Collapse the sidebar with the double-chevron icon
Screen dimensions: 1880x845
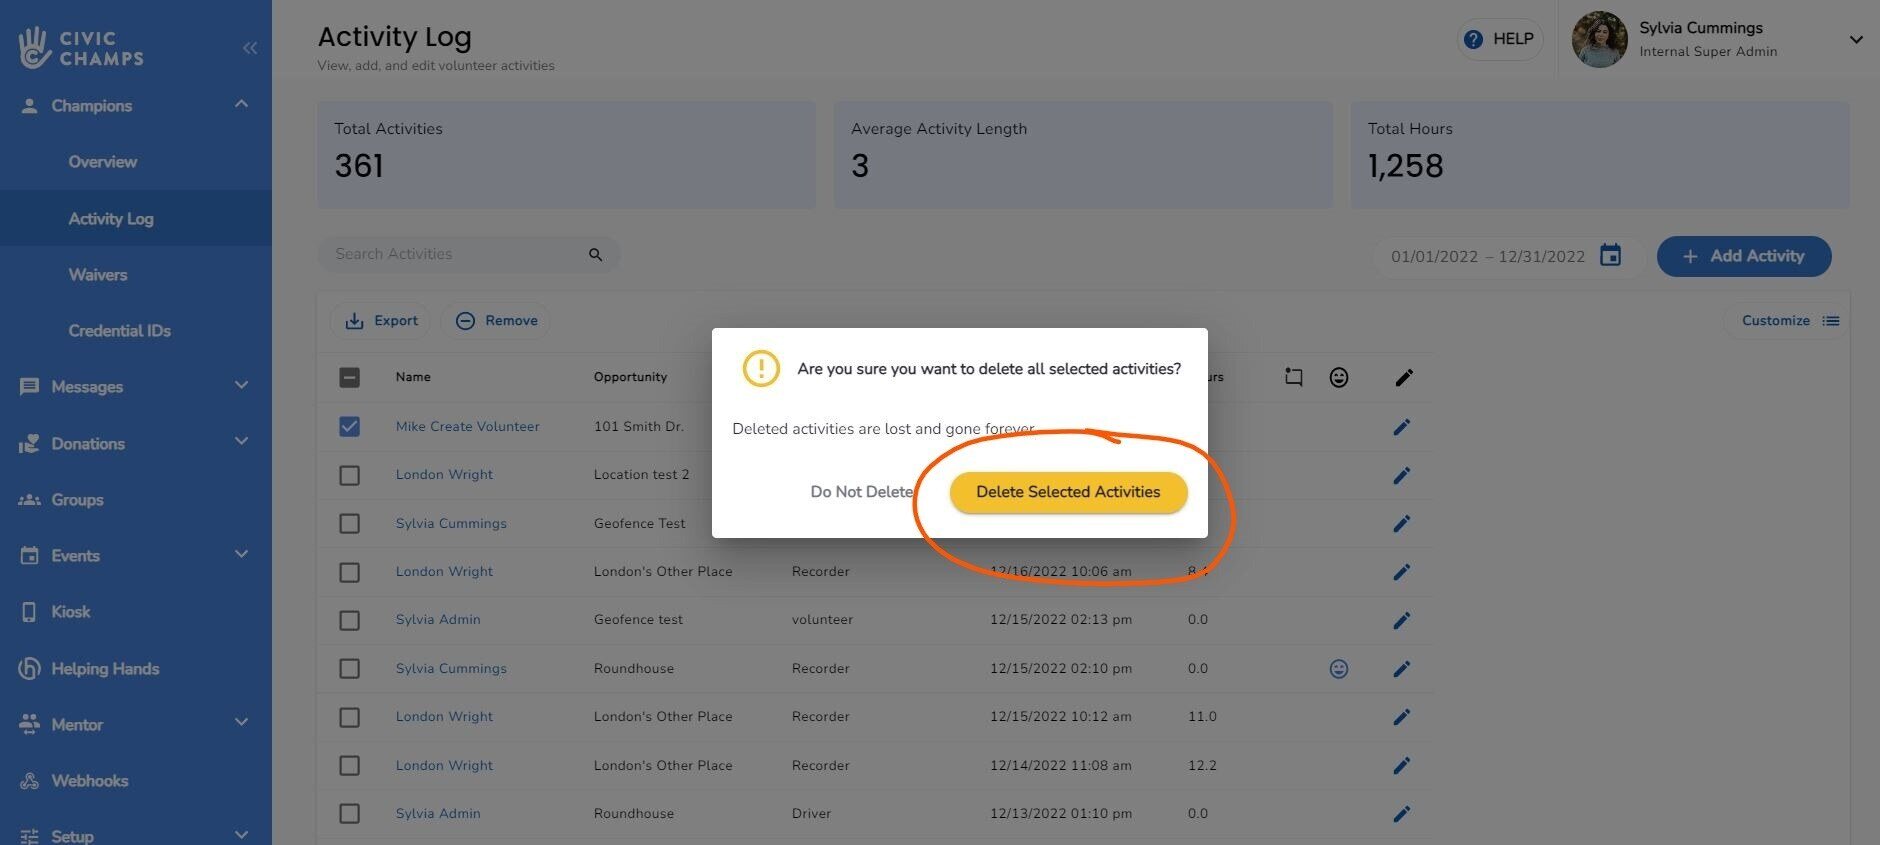click(249, 48)
